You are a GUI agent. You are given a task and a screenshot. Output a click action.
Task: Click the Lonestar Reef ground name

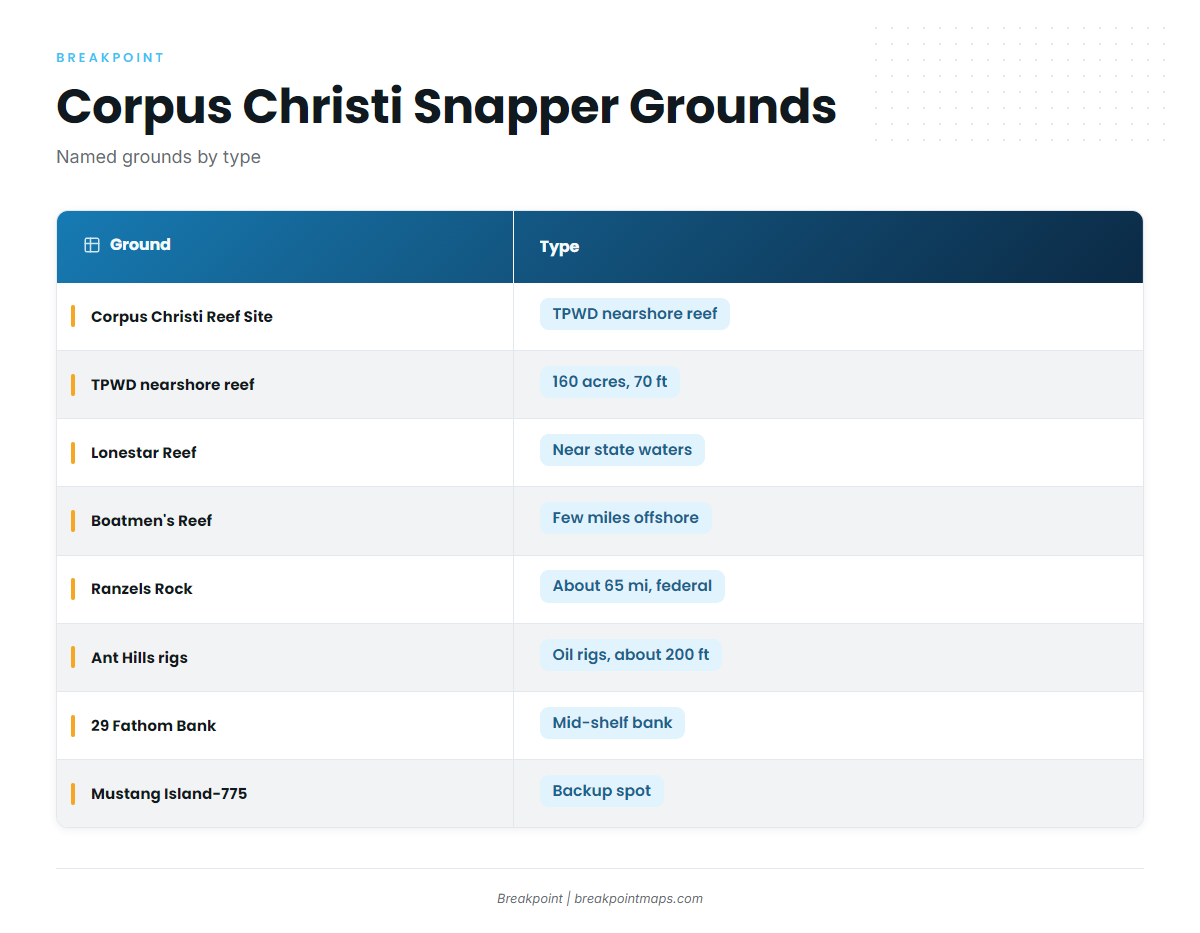point(144,452)
